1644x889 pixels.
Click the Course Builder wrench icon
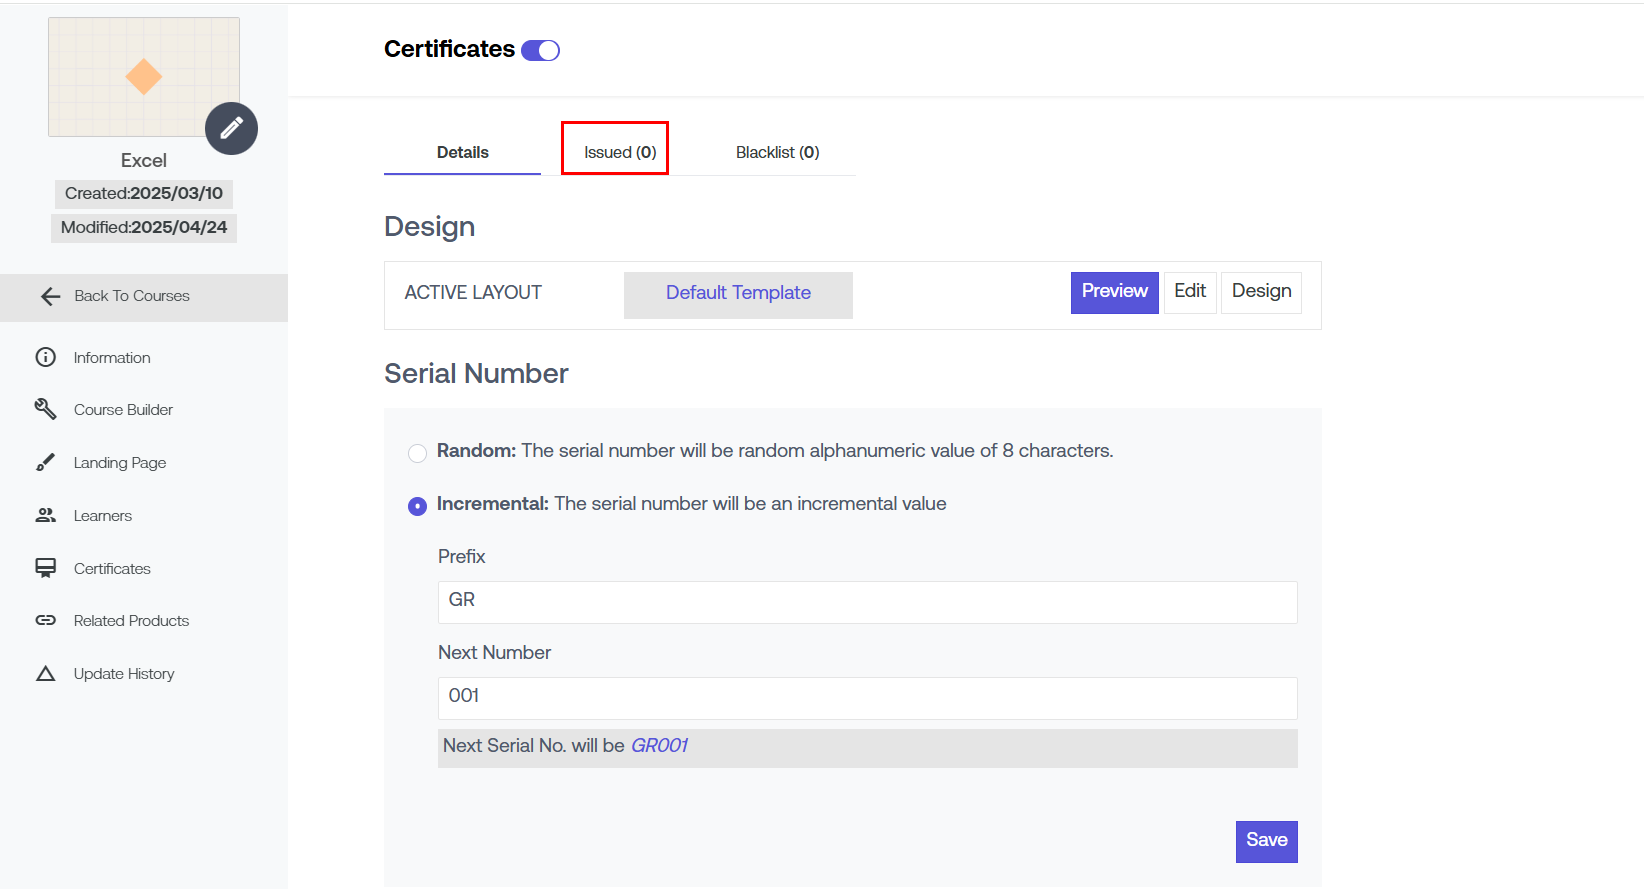coord(46,409)
